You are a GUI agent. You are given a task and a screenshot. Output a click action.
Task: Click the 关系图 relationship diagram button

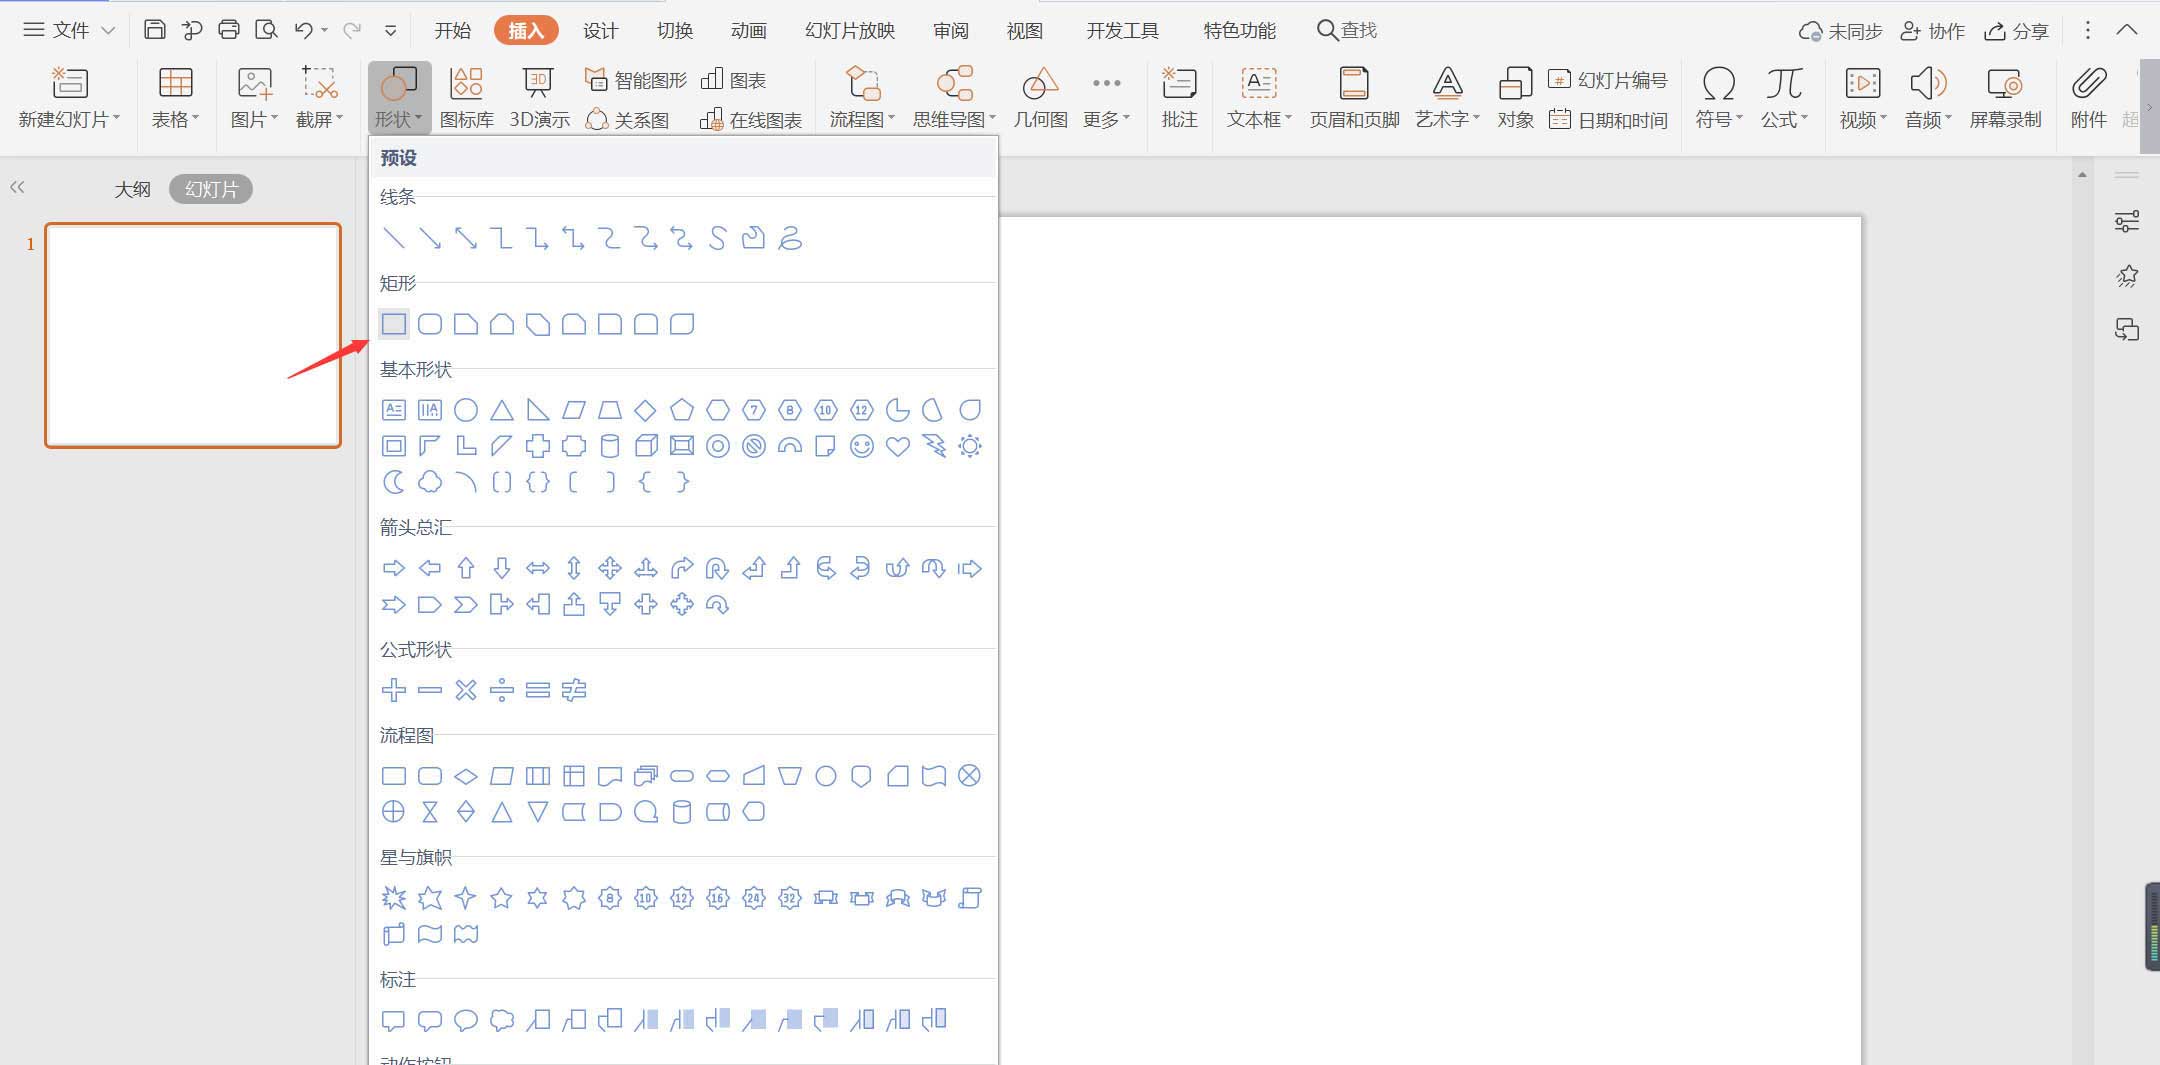[x=627, y=120]
